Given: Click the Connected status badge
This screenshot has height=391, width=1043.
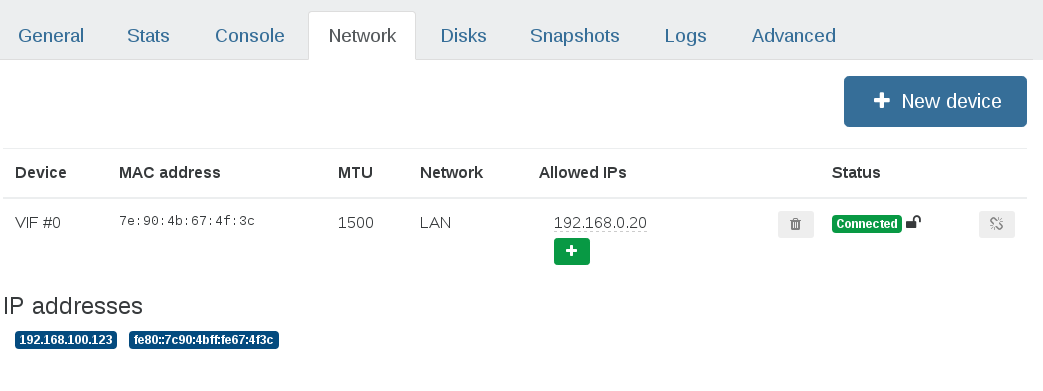Looking at the screenshot, I should coord(867,223).
